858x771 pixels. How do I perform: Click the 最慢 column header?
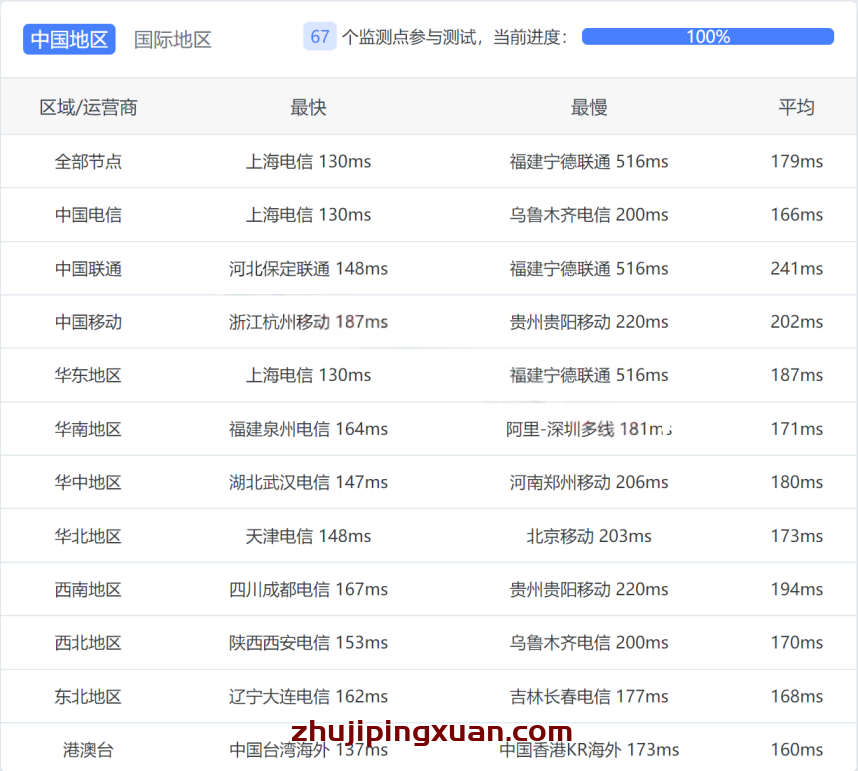(589, 107)
